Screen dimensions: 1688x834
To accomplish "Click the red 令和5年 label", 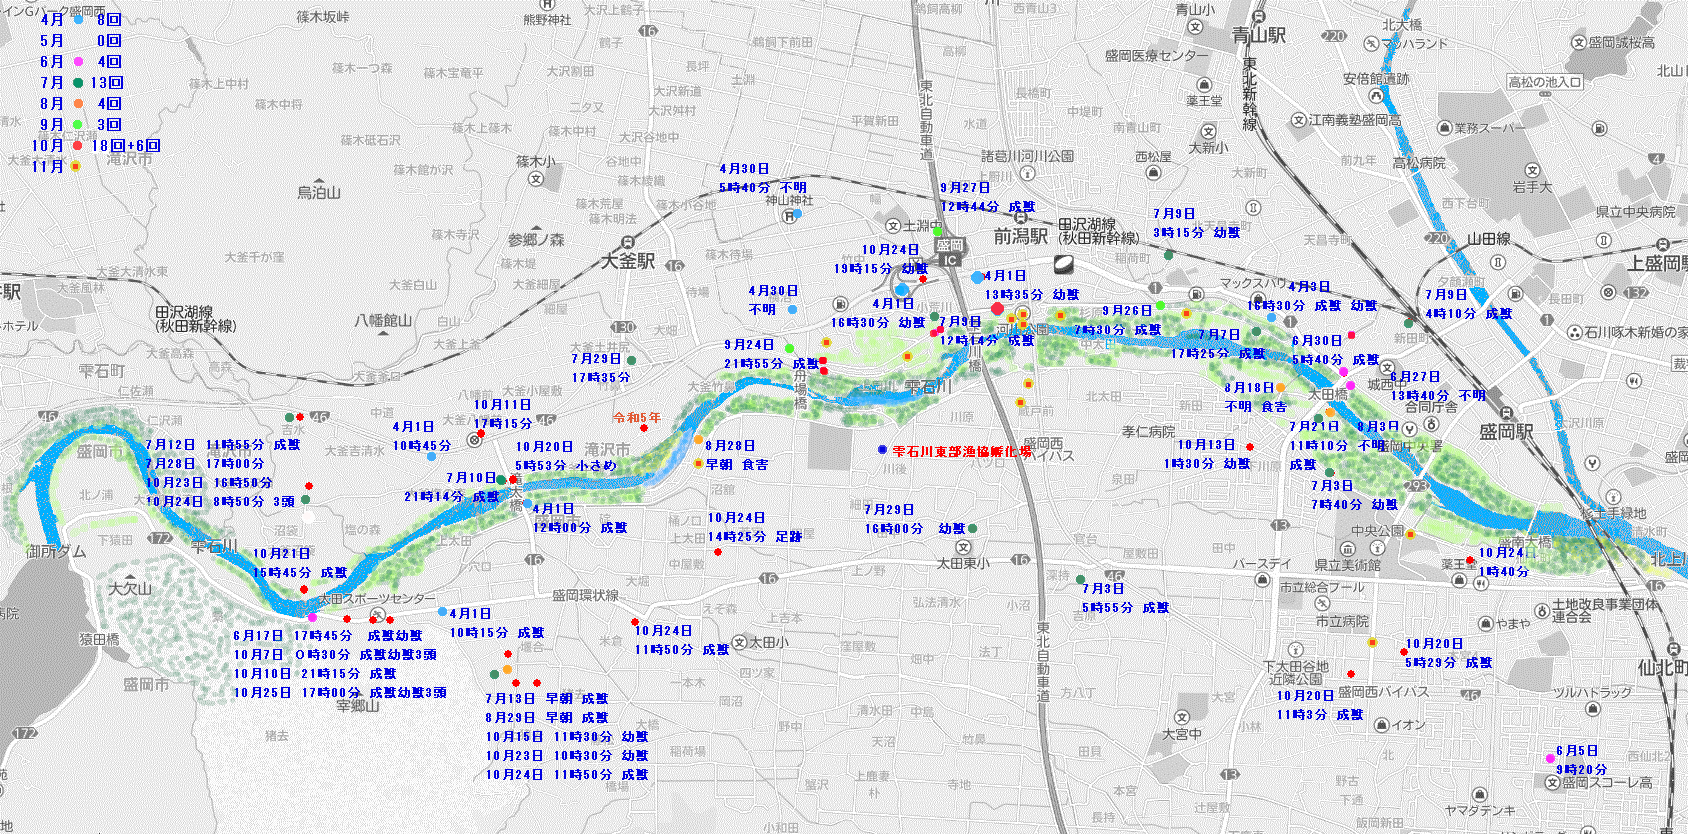I will tap(637, 418).
